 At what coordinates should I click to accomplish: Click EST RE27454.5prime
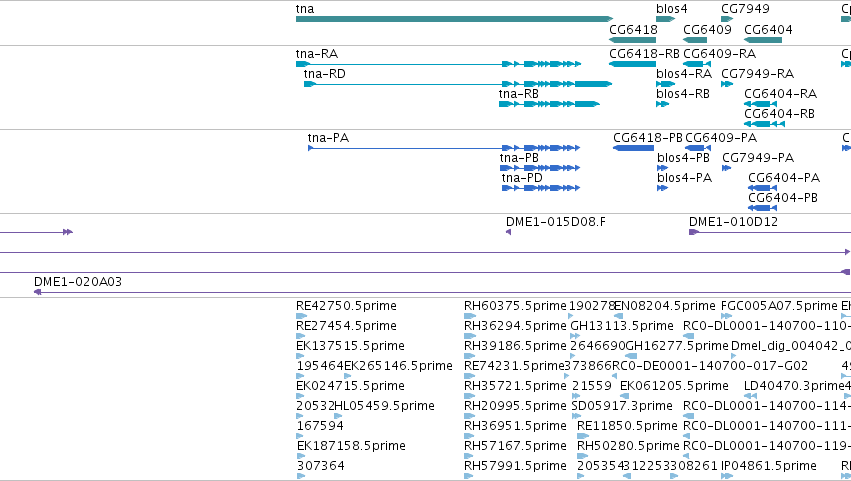[x=346, y=326]
